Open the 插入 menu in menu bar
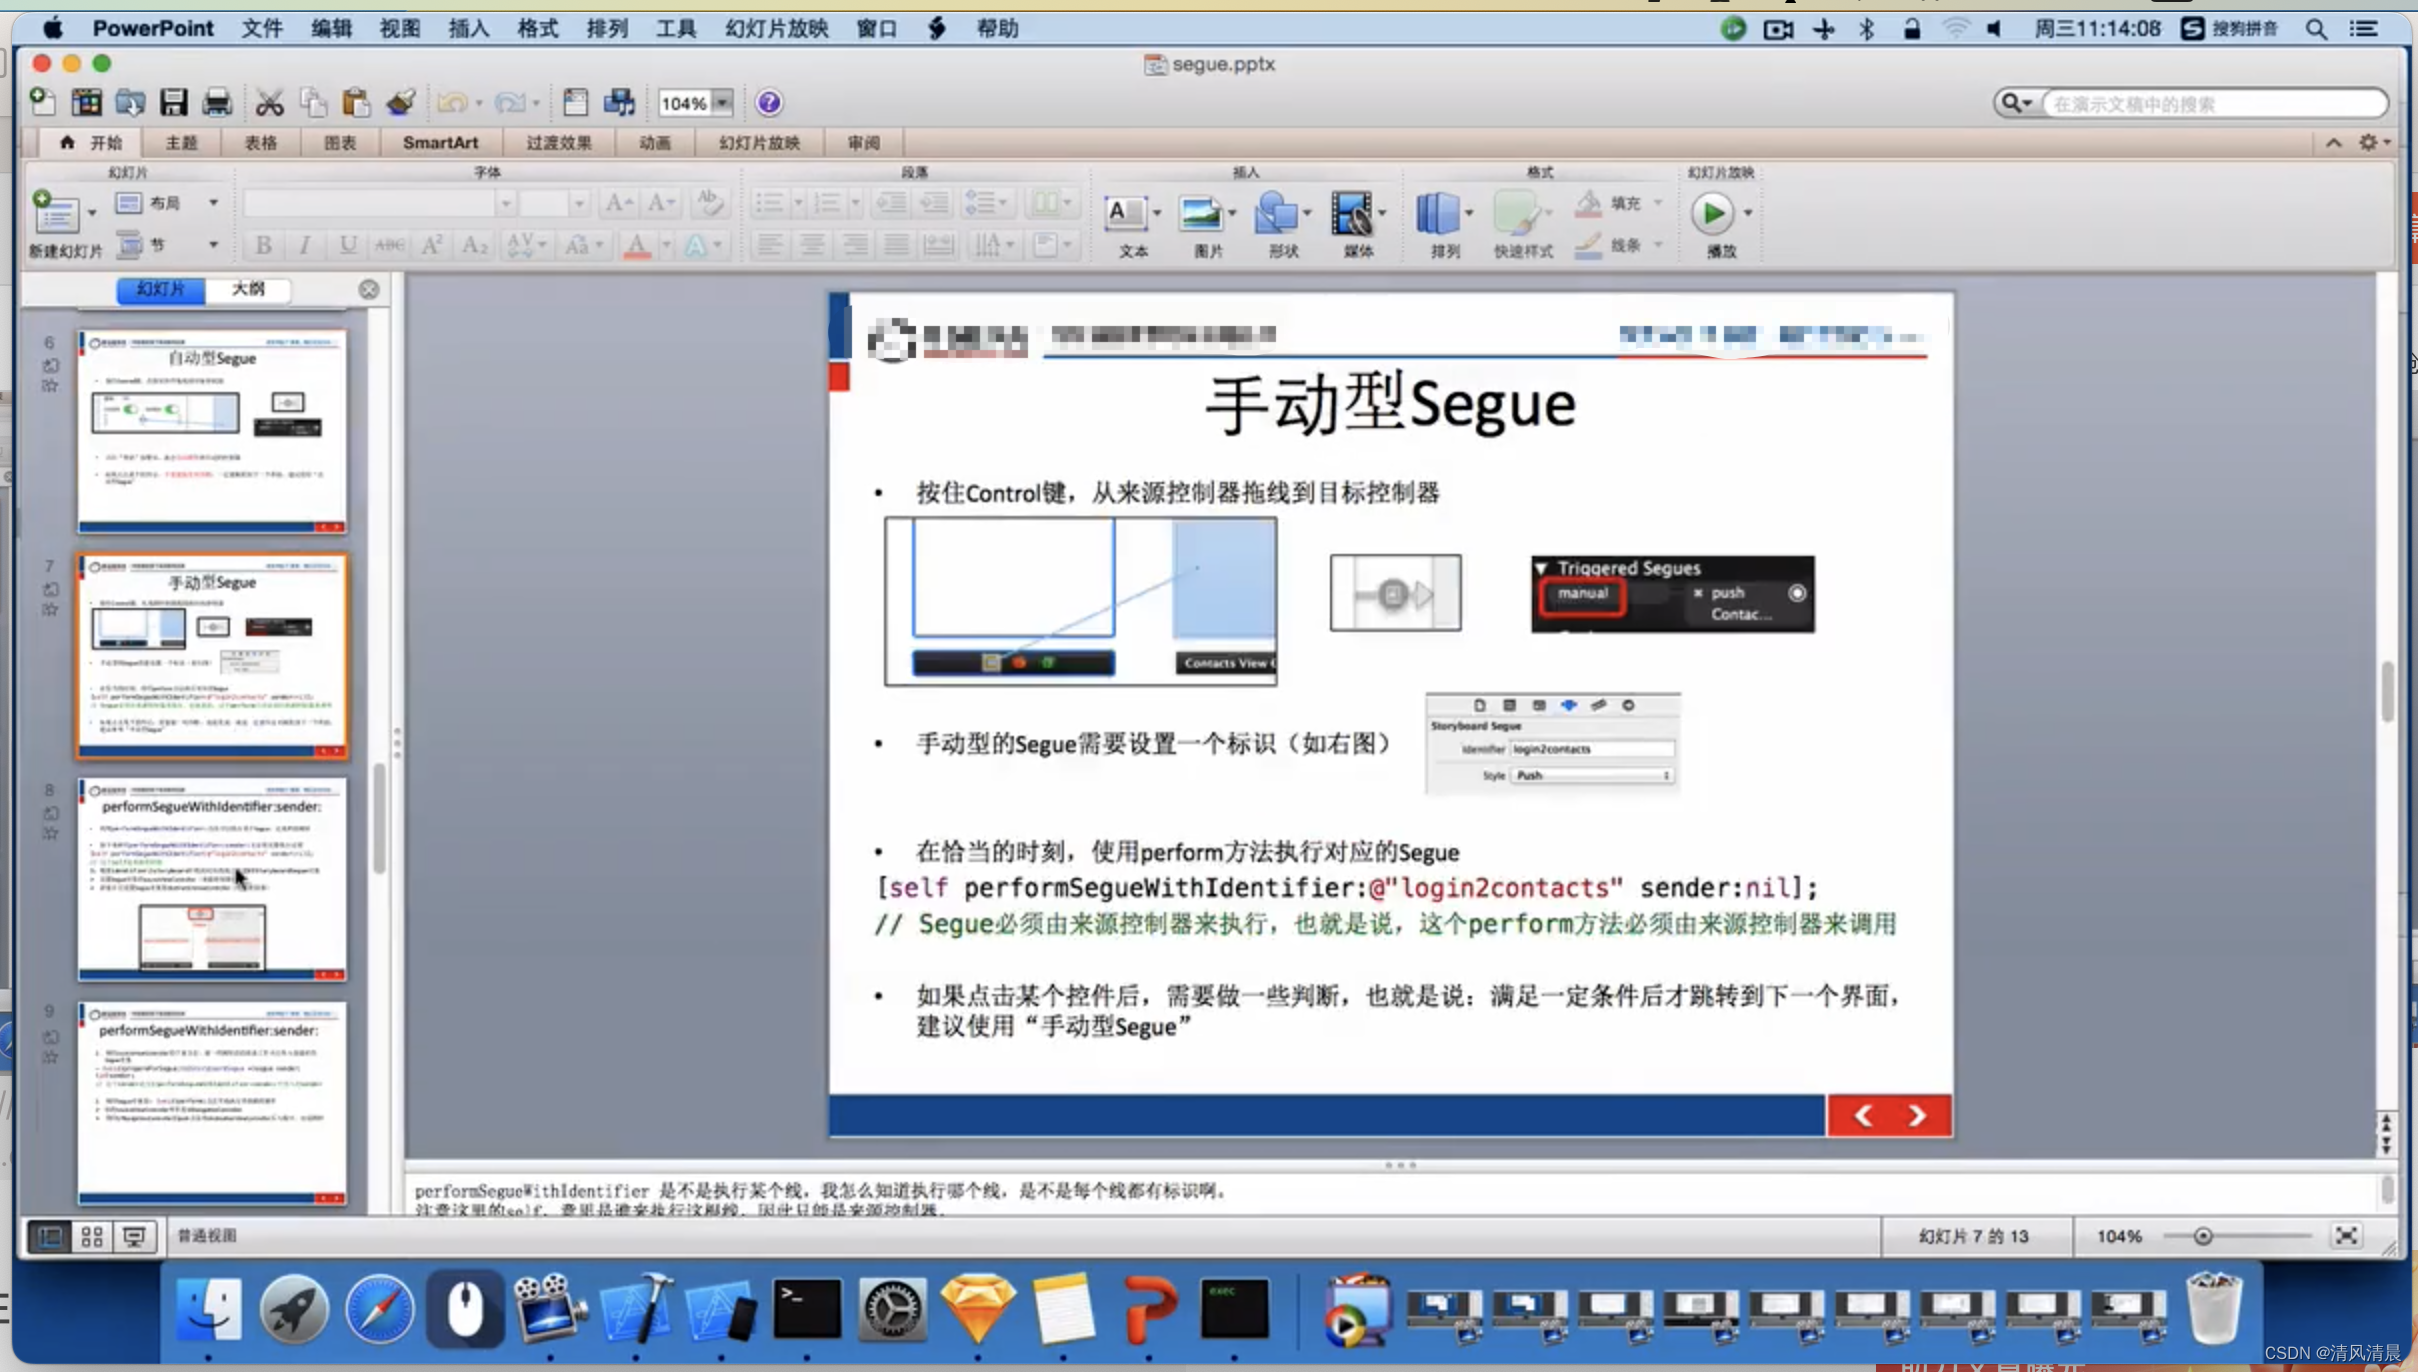 pyautogui.click(x=468, y=28)
